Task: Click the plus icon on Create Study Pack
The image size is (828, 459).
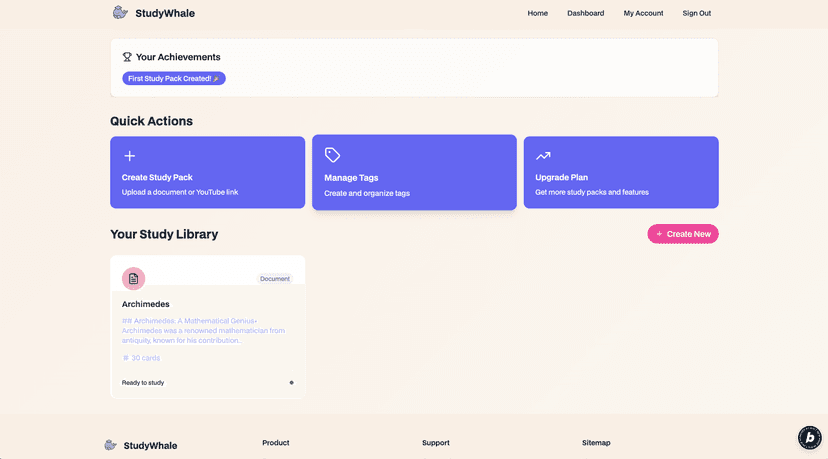Action: click(x=129, y=156)
